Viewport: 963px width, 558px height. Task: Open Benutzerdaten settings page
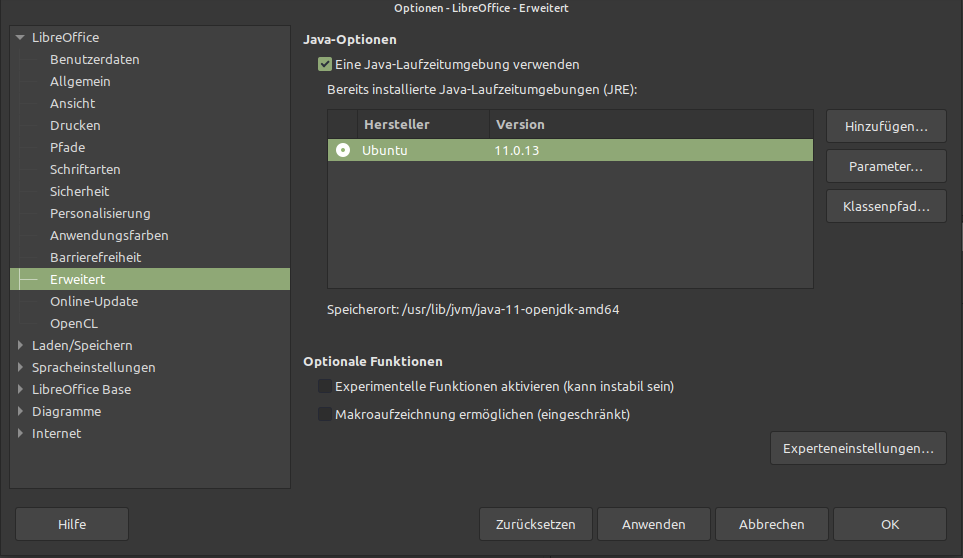[x=95, y=60]
